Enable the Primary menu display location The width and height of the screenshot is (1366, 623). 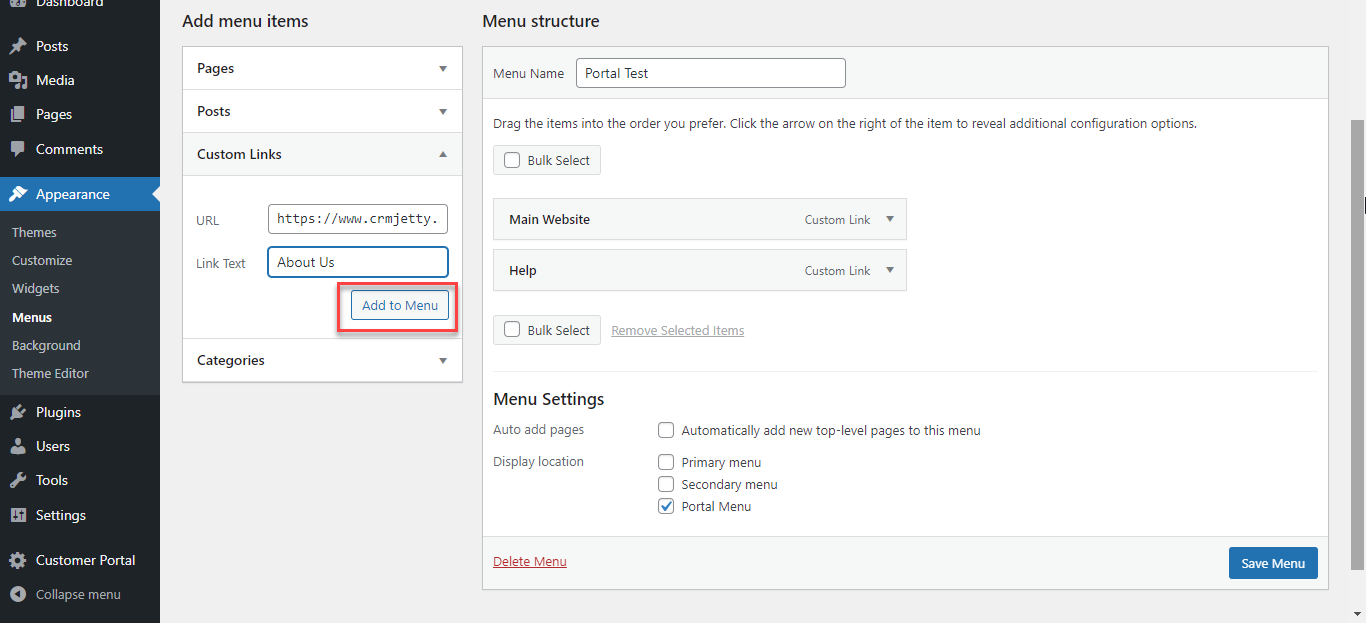666,462
